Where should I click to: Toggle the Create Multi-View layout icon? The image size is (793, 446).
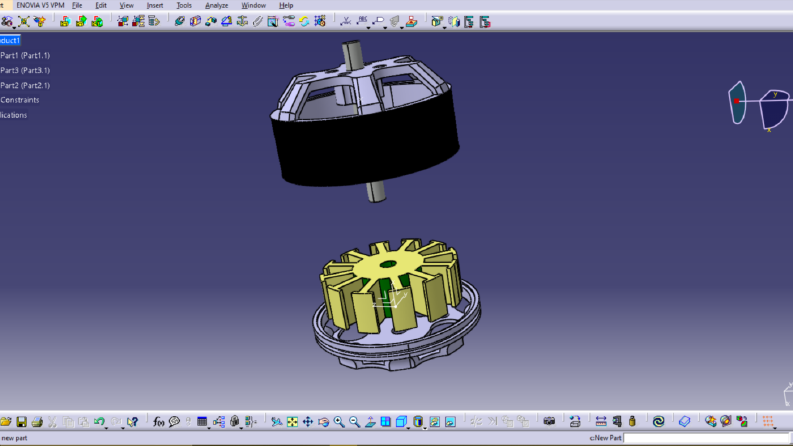click(x=386, y=421)
